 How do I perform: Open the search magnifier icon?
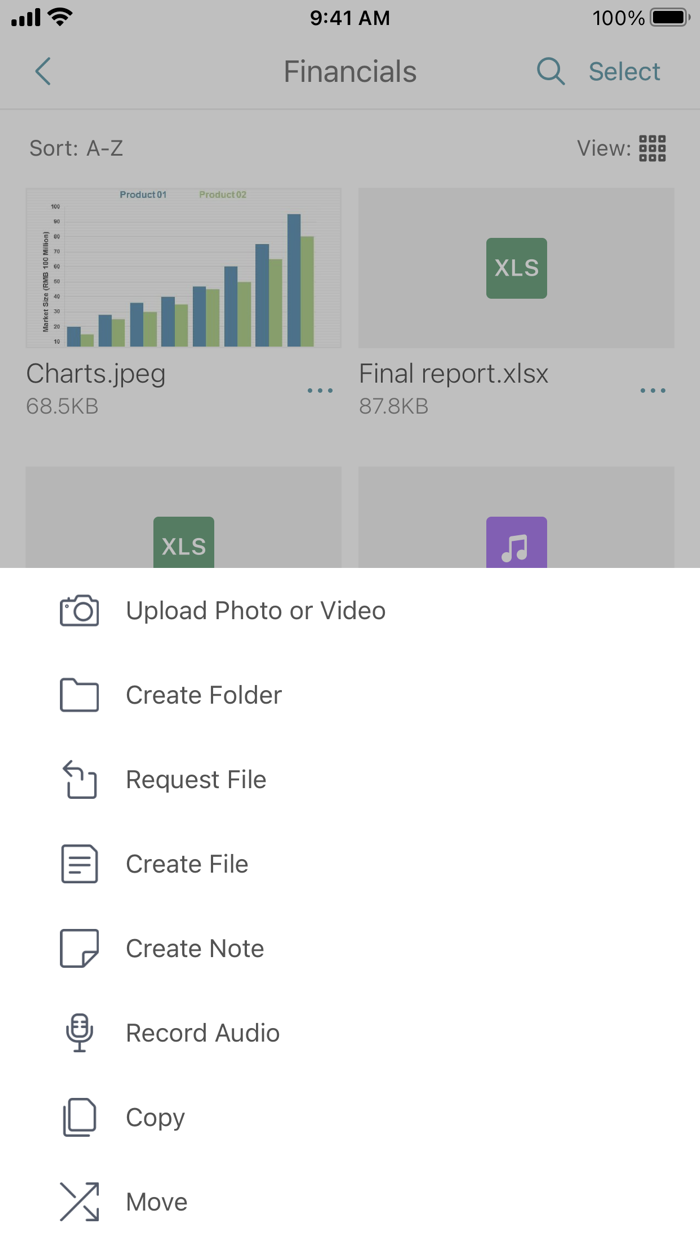[x=549, y=71]
